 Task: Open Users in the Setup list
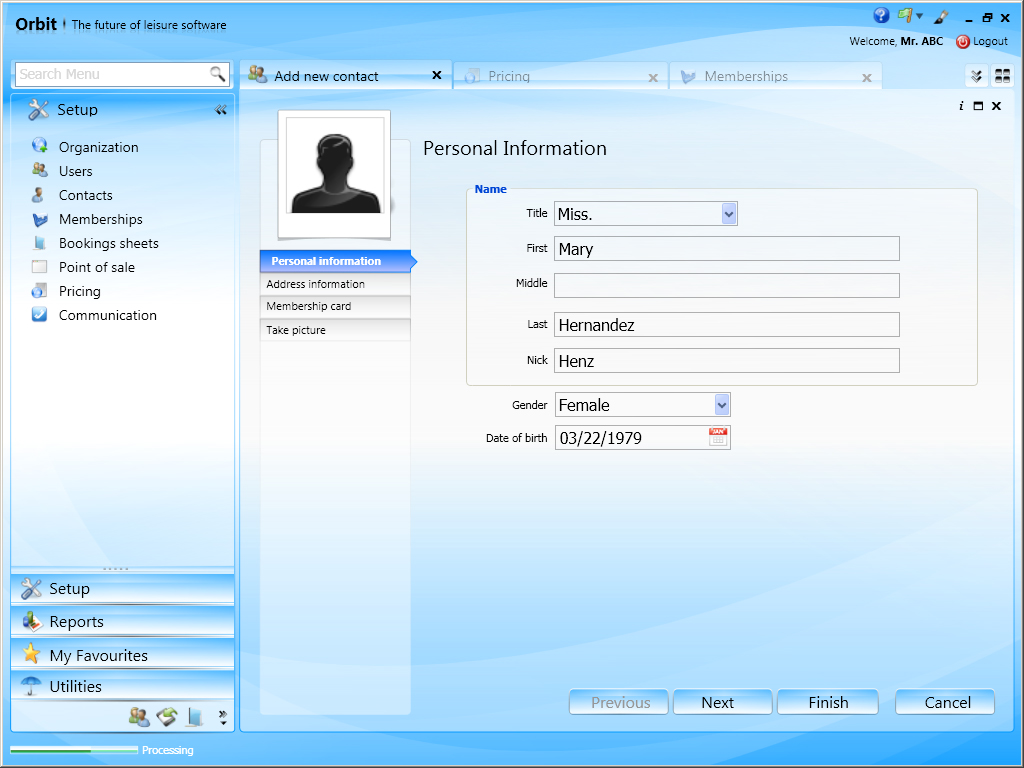76,171
